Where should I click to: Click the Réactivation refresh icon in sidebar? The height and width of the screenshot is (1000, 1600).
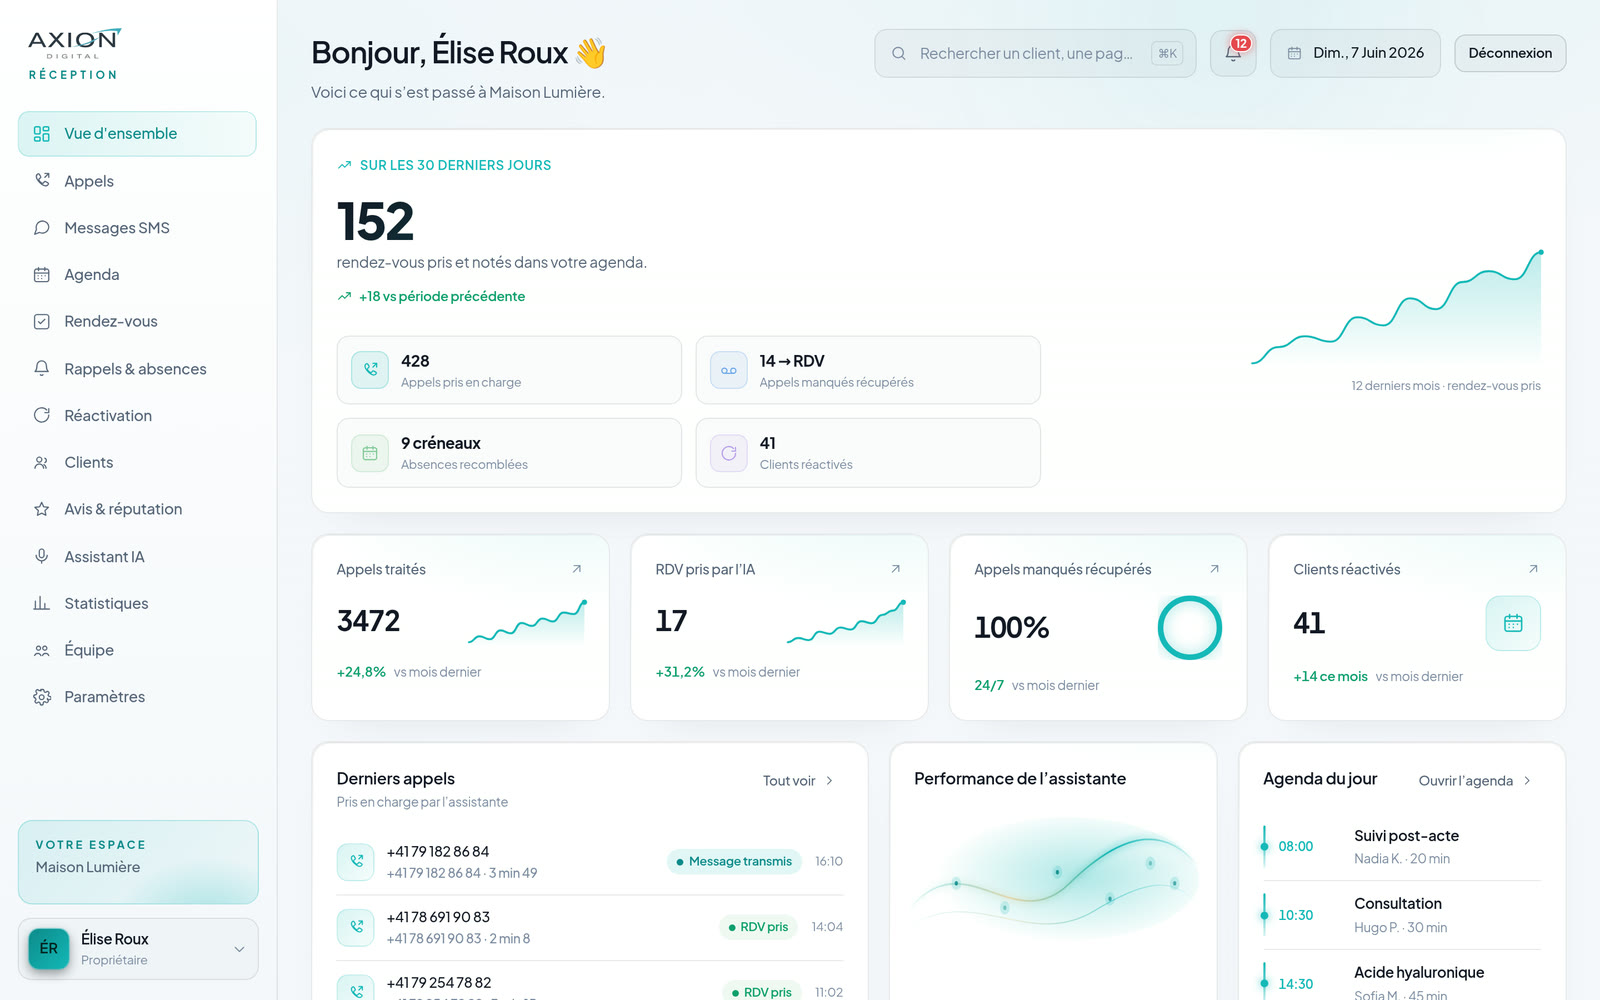point(42,415)
